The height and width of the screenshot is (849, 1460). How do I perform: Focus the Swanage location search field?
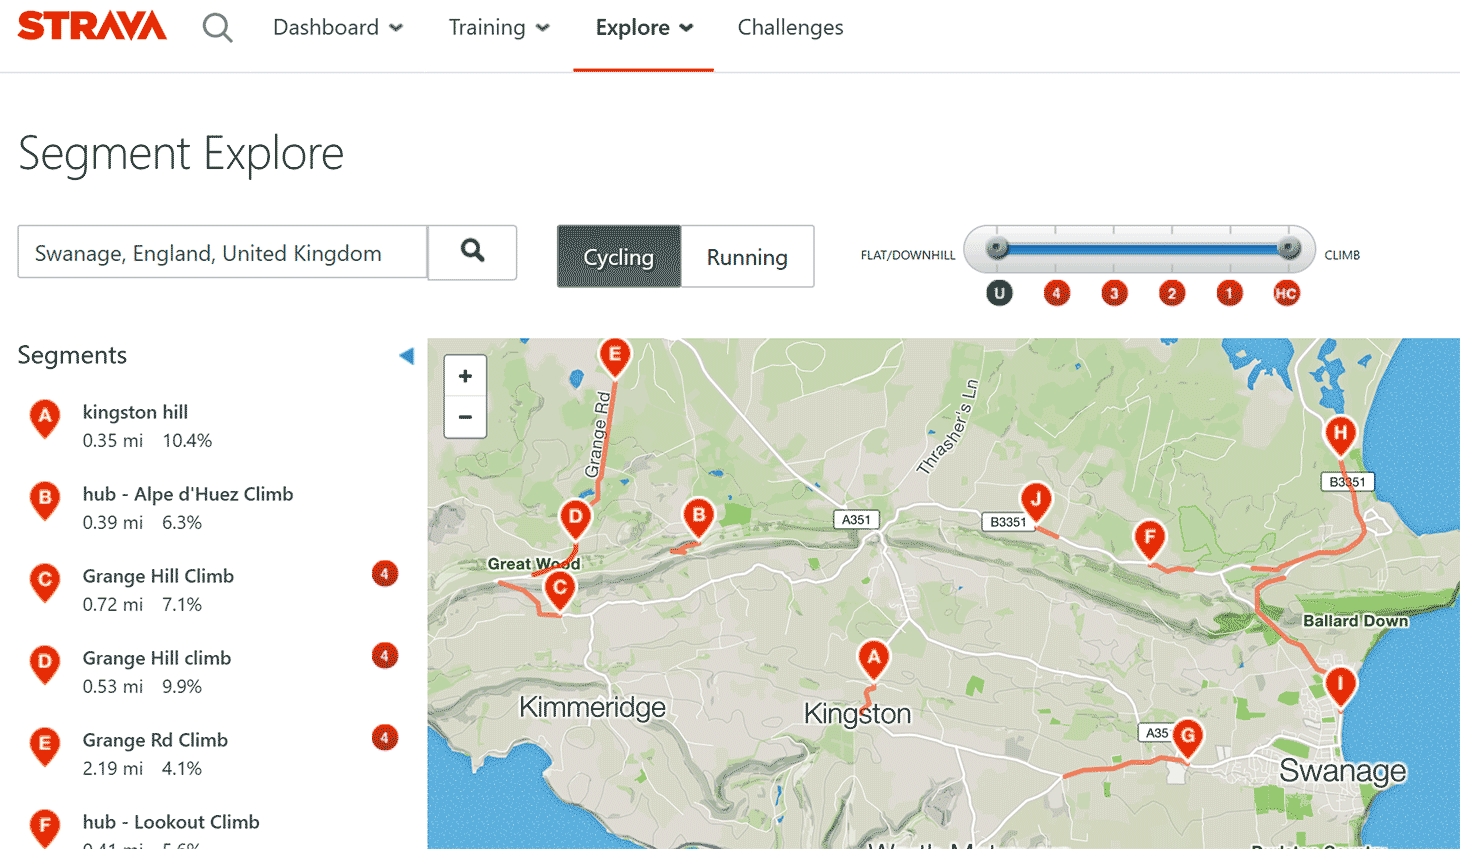tap(222, 252)
